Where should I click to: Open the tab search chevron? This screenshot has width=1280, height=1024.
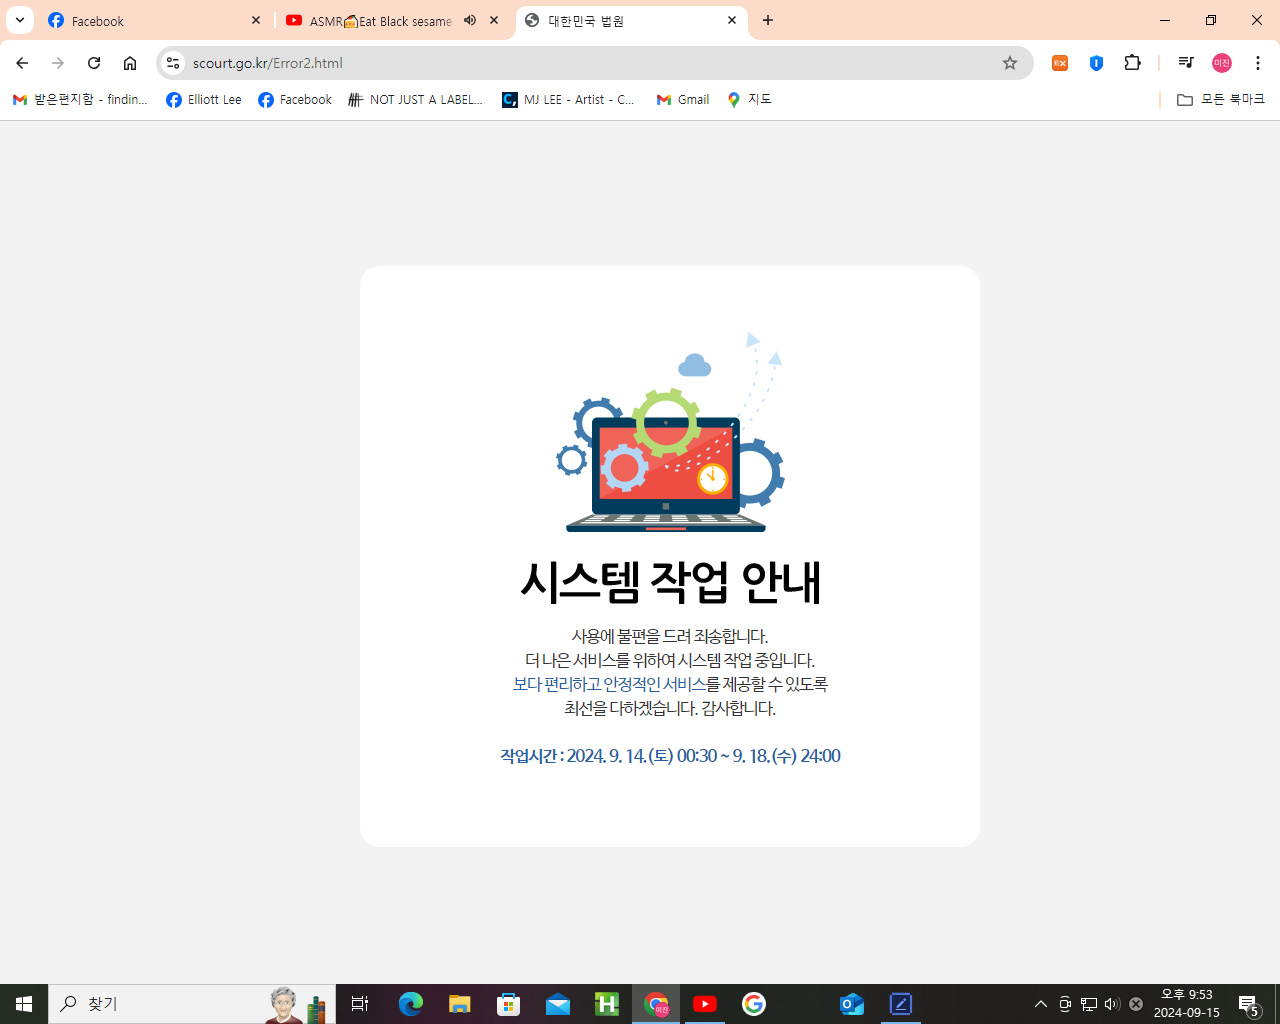tap(19, 20)
